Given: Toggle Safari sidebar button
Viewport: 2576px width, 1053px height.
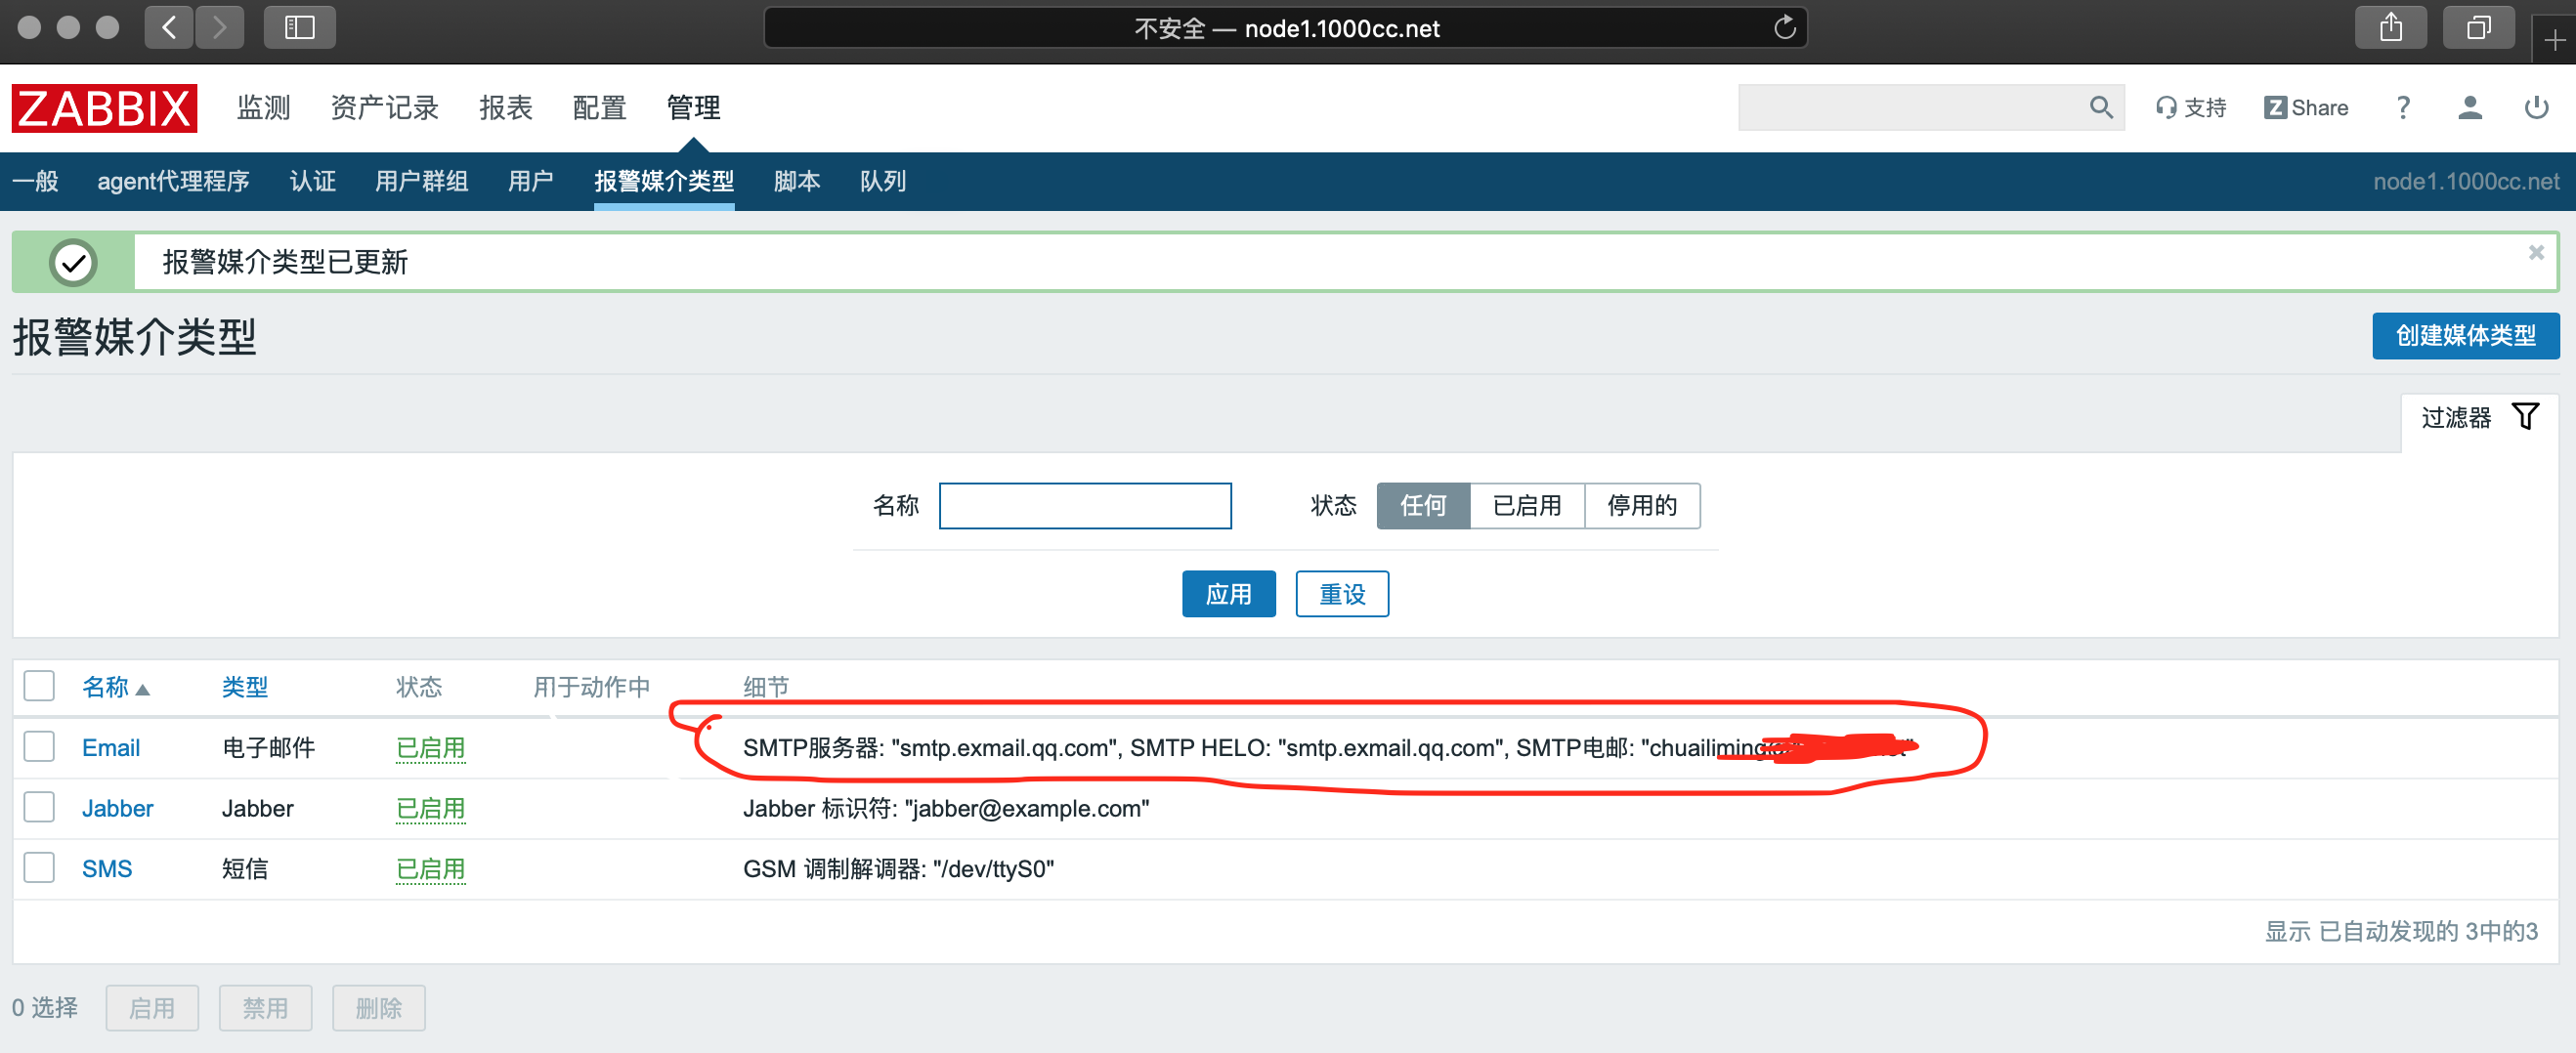Looking at the screenshot, I should [x=299, y=28].
